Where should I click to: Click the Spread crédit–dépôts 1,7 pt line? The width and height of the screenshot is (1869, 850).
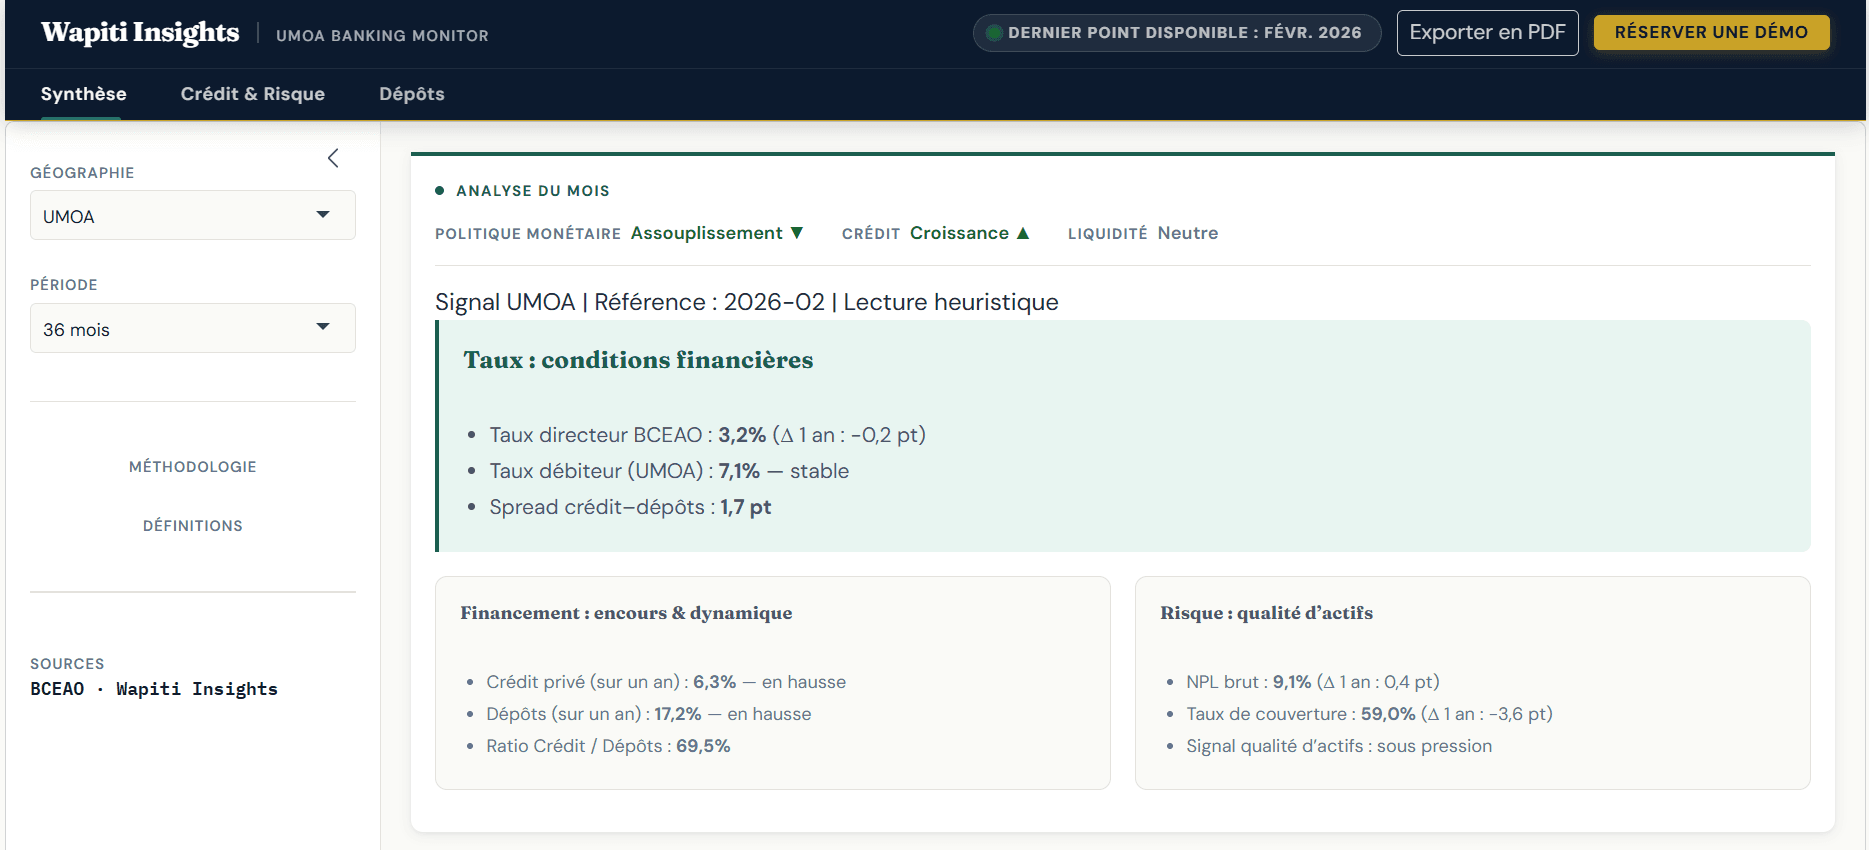coord(630,507)
